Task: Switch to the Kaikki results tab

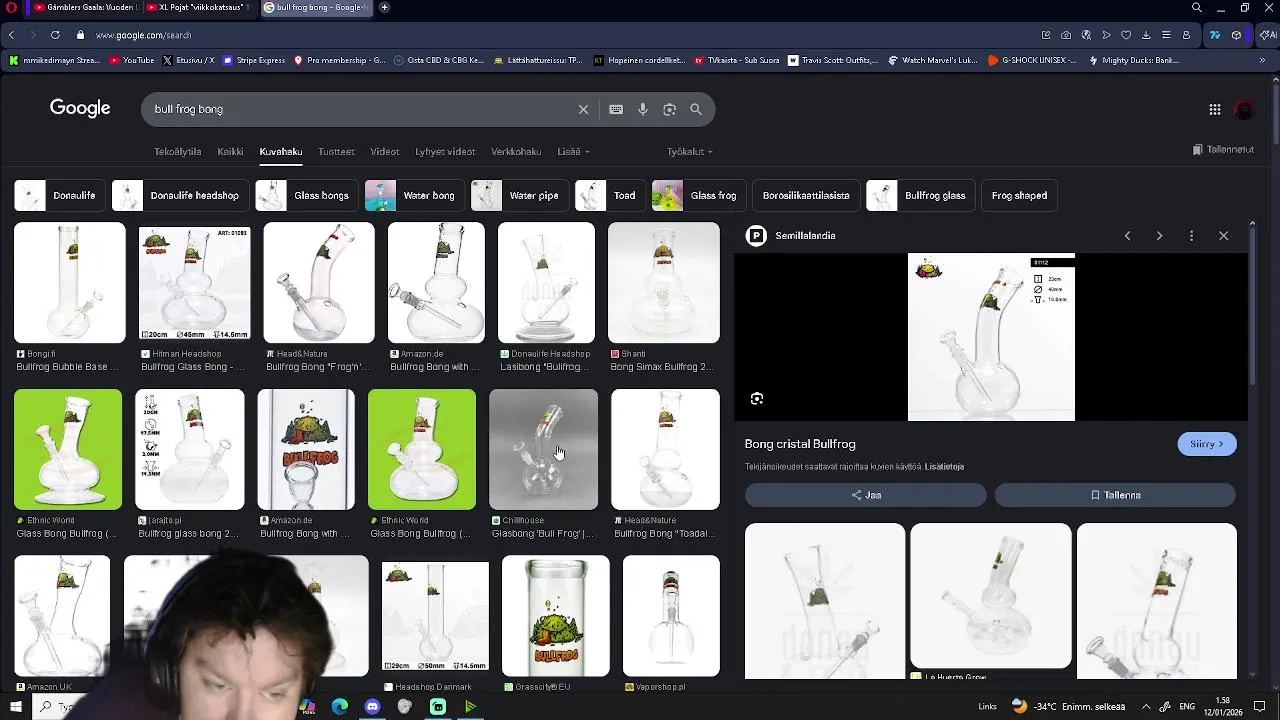Action: click(x=230, y=152)
